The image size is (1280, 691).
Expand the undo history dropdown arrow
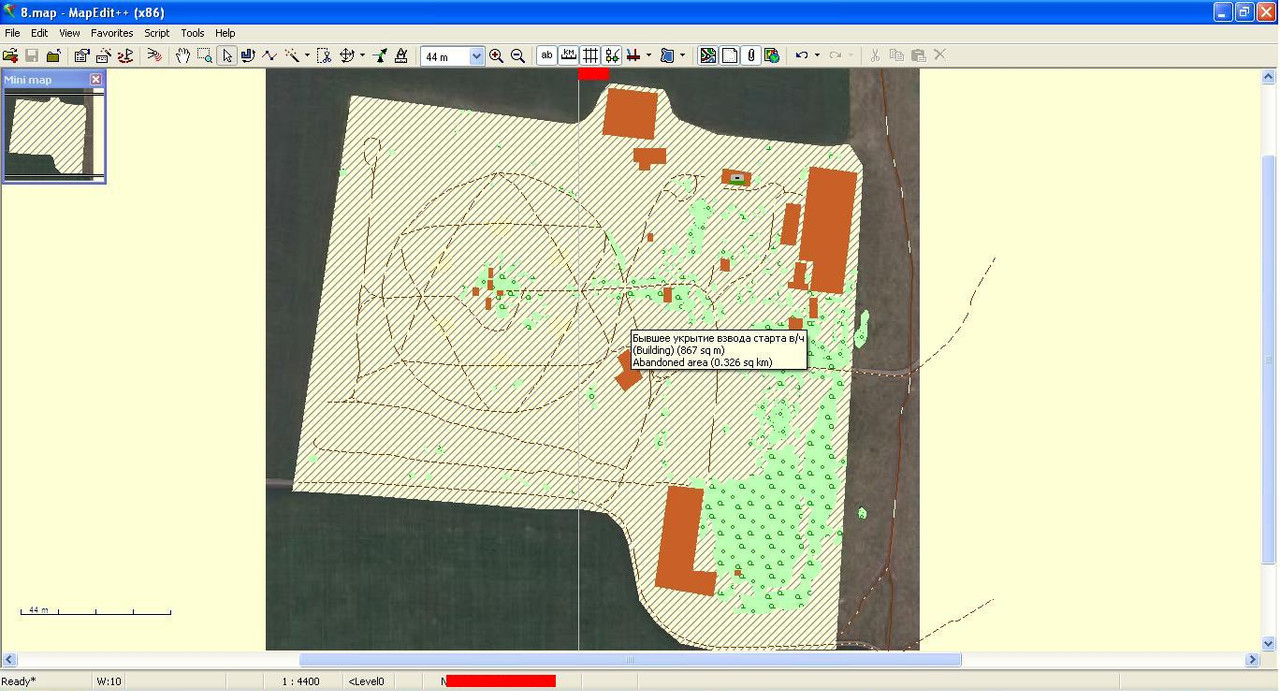point(817,56)
